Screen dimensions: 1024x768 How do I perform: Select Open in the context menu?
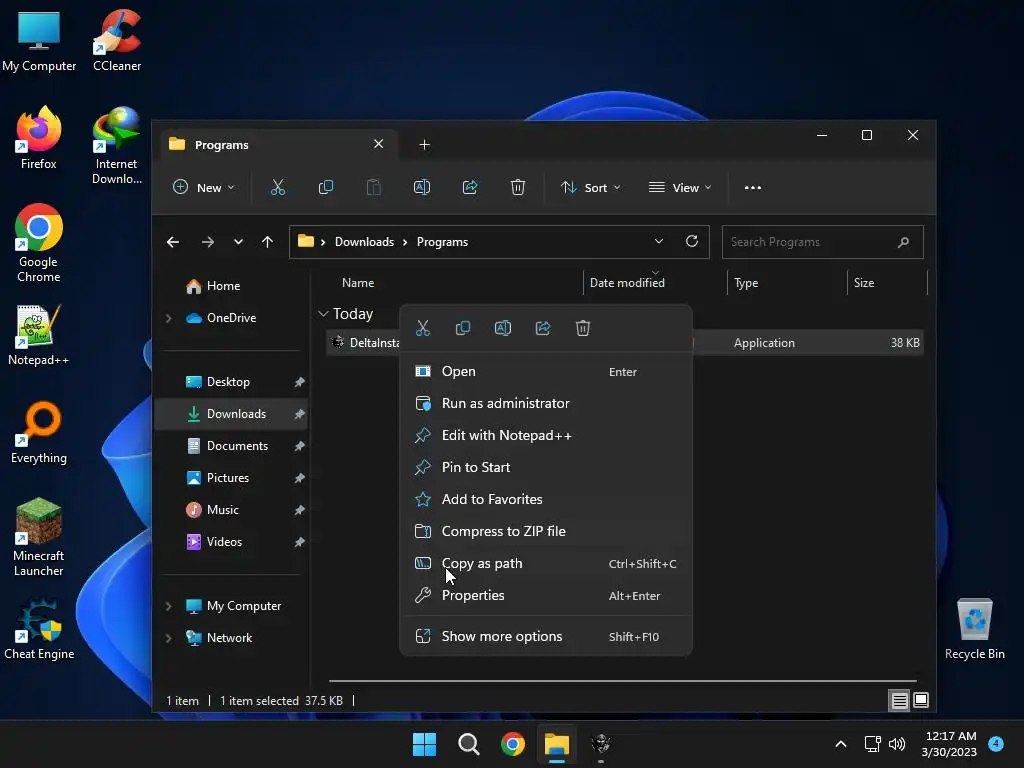click(545, 372)
